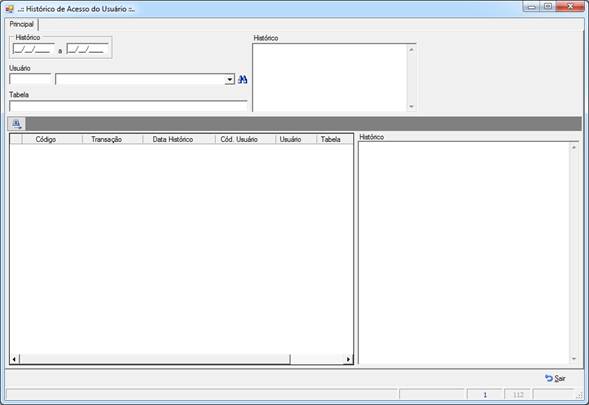
Task: Click the binoculars search icon beside Usuário
Action: 243,79
